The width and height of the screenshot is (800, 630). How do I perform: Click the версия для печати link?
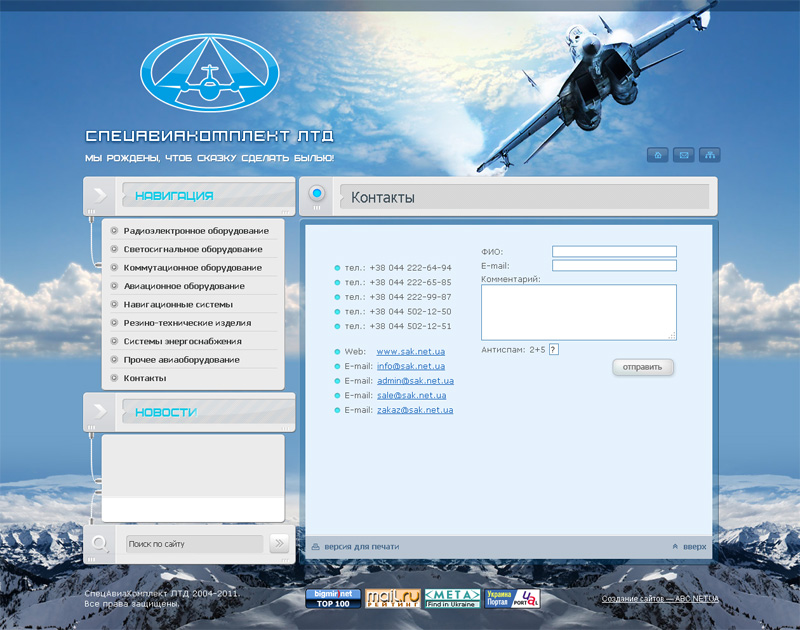pyautogui.click(x=361, y=547)
